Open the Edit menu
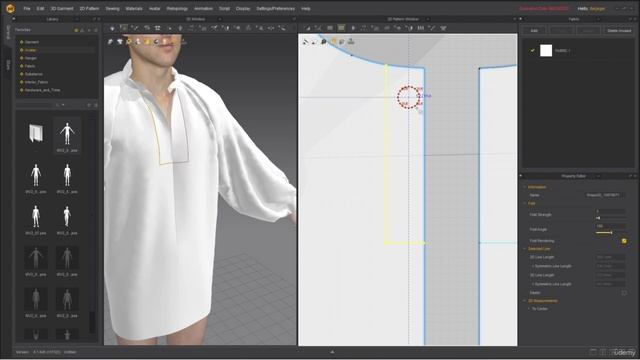Viewport: 640px width, 360px height. [x=40, y=9]
